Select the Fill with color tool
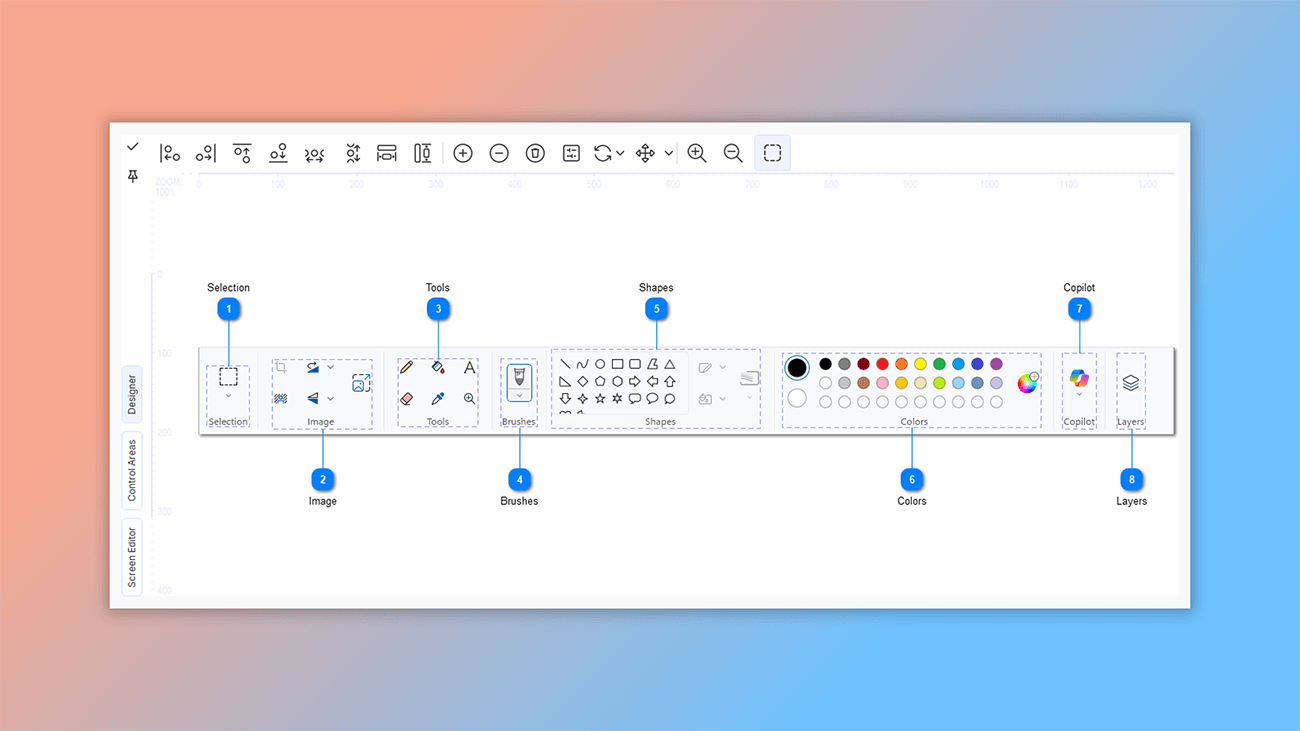This screenshot has height=731, width=1300. click(x=438, y=366)
